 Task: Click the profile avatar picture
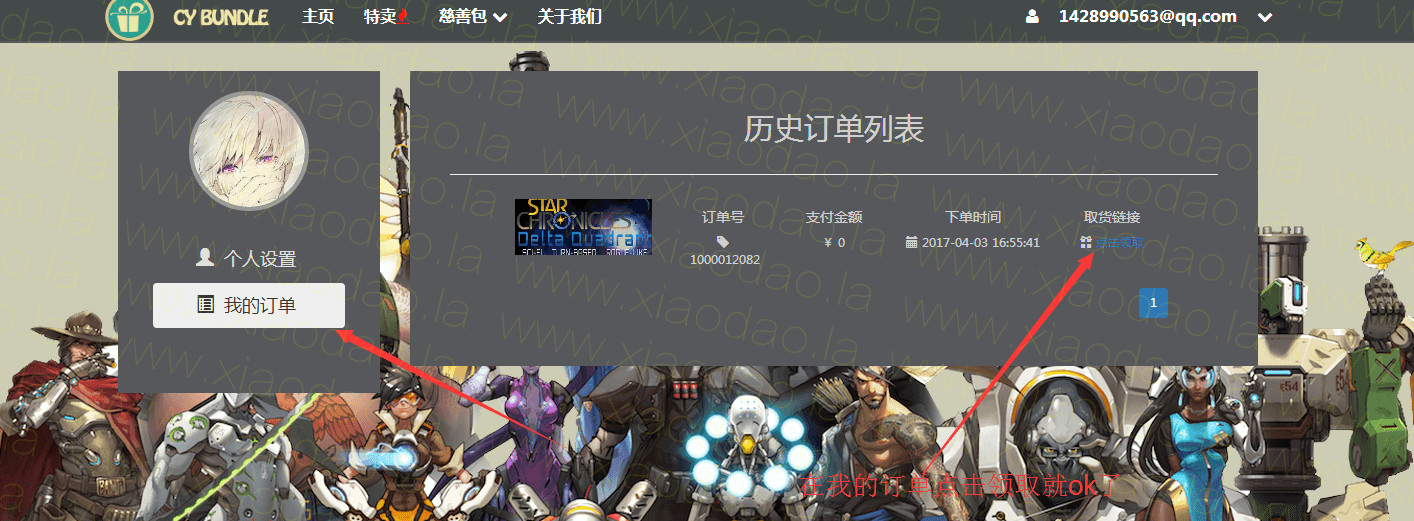coord(249,150)
